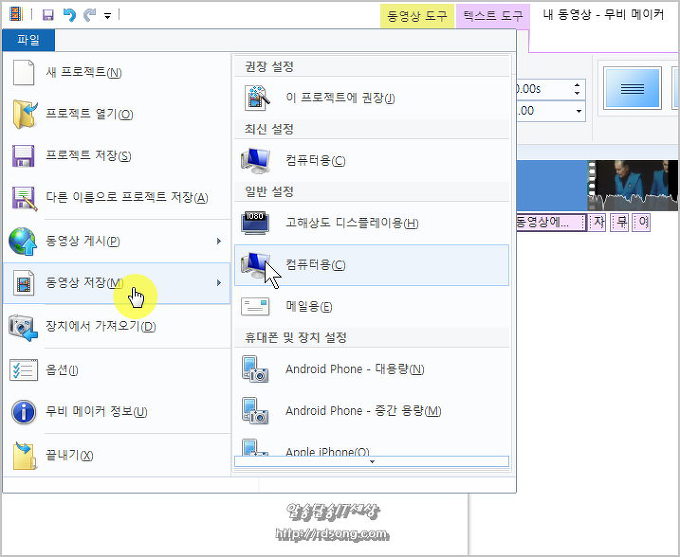Switch to the 텍스트 도구 tab
The width and height of the screenshot is (680, 557).
[x=493, y=16]
